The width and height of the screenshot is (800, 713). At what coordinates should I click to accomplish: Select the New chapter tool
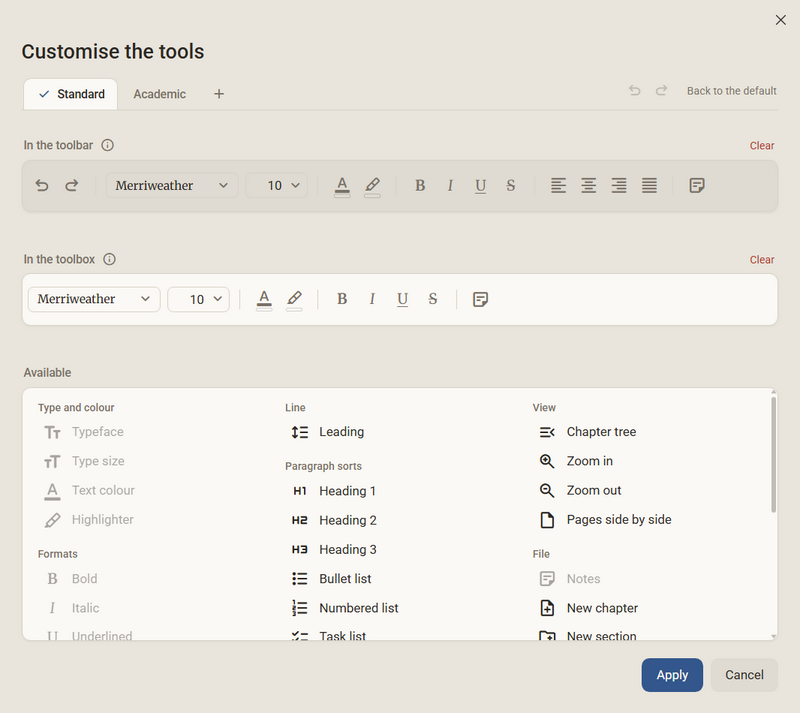pos(588,608)
